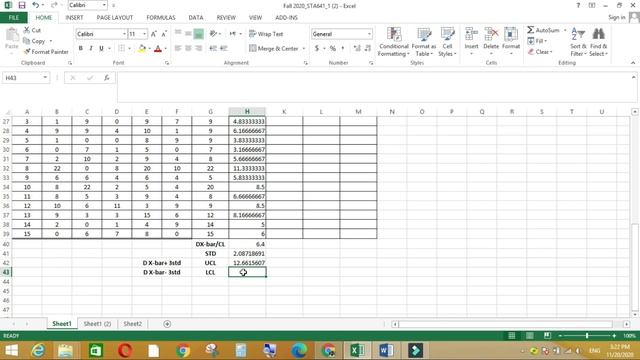Switch to the DATA ribbon tab
Viewport: 640px width, 360px height.
[x=196, y=18]
